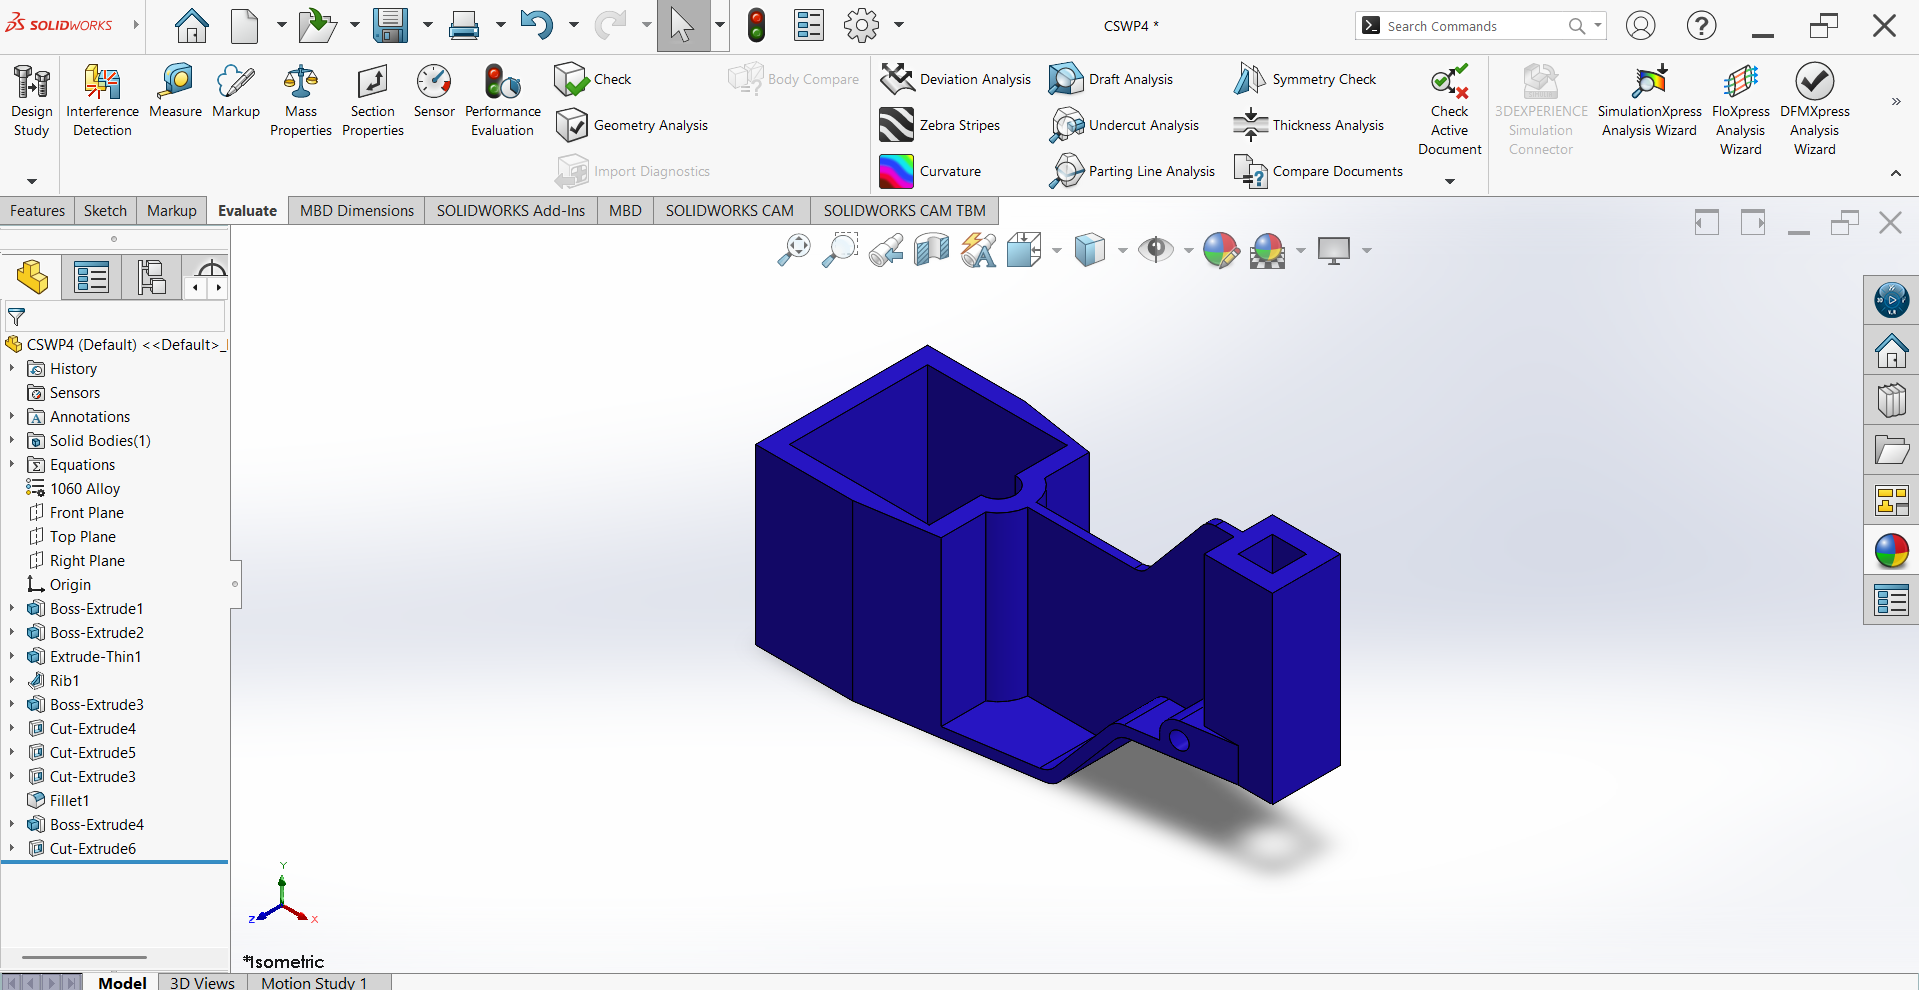The height and width of the screenshot is (990, 1919).
Task: Activate the Section View tool
Action: coord(932,250)
